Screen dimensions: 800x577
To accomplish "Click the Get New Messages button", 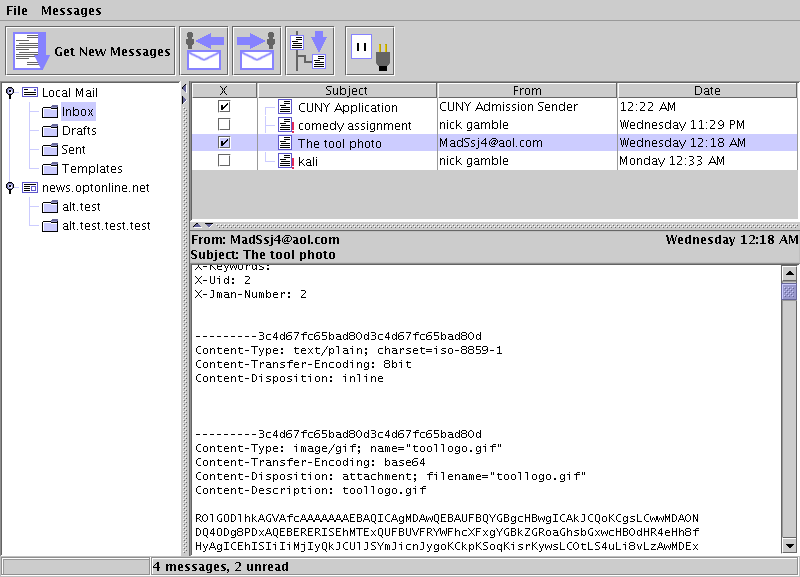I will [x=91, y=51].
